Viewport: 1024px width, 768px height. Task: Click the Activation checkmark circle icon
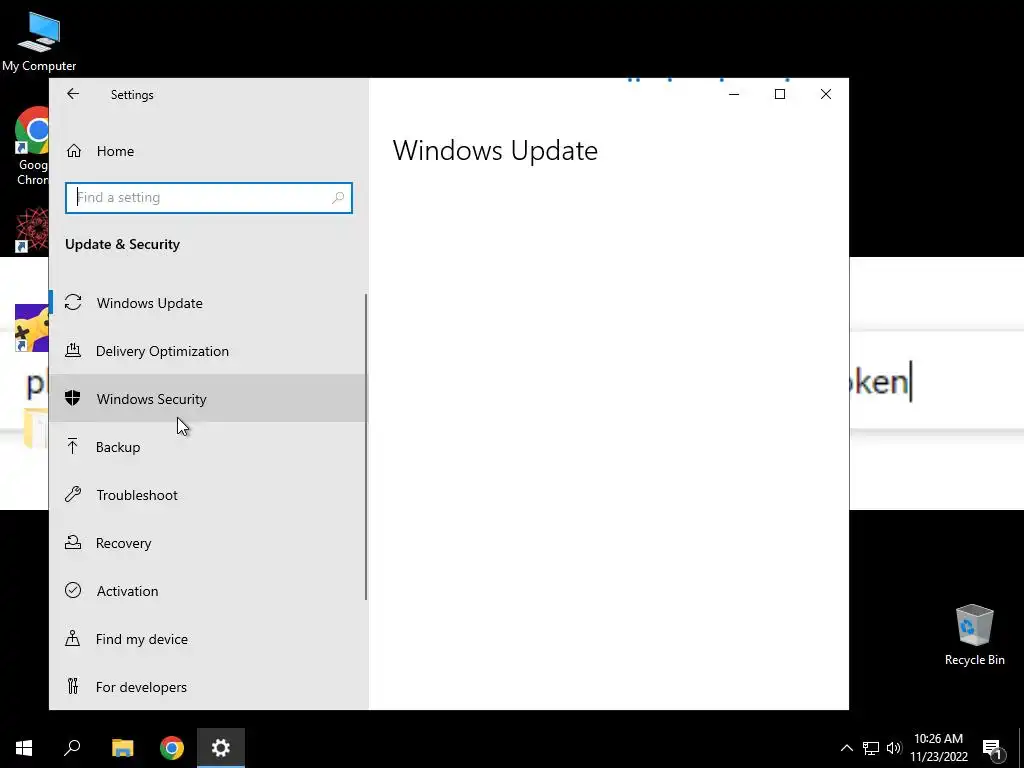coord(73,590)
